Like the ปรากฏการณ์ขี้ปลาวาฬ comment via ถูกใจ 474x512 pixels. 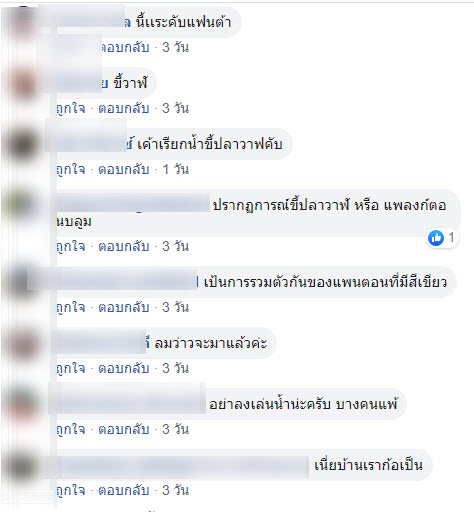(x=71, y=247)
